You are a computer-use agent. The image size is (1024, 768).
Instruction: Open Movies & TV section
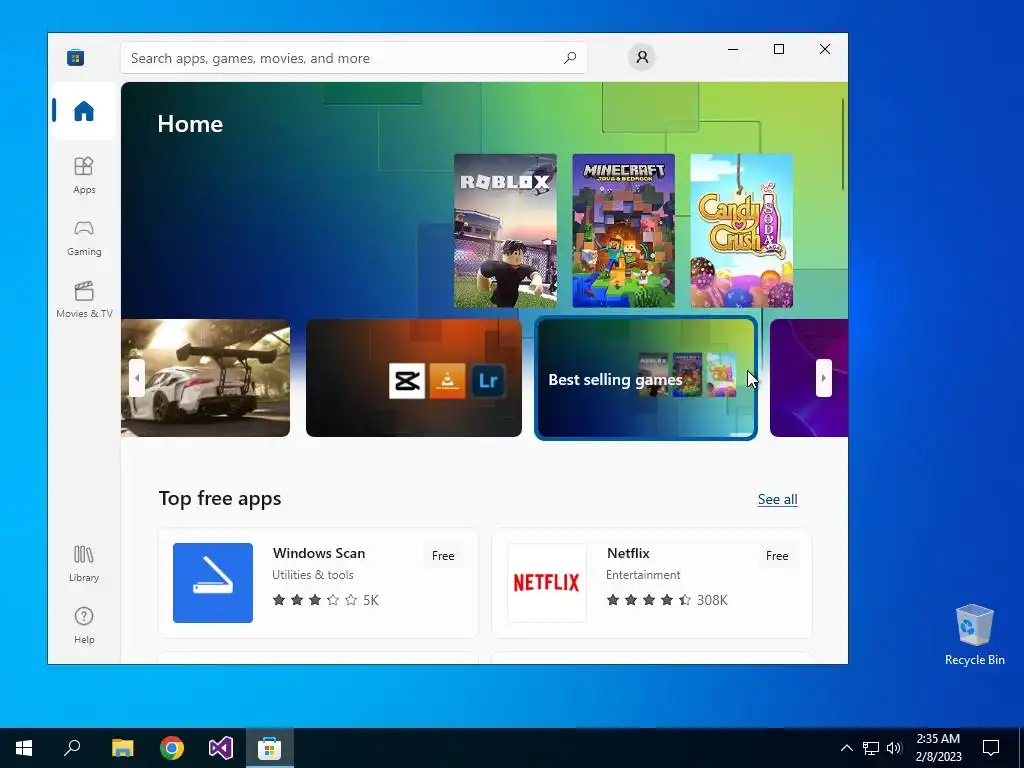[x=84, y=300]
